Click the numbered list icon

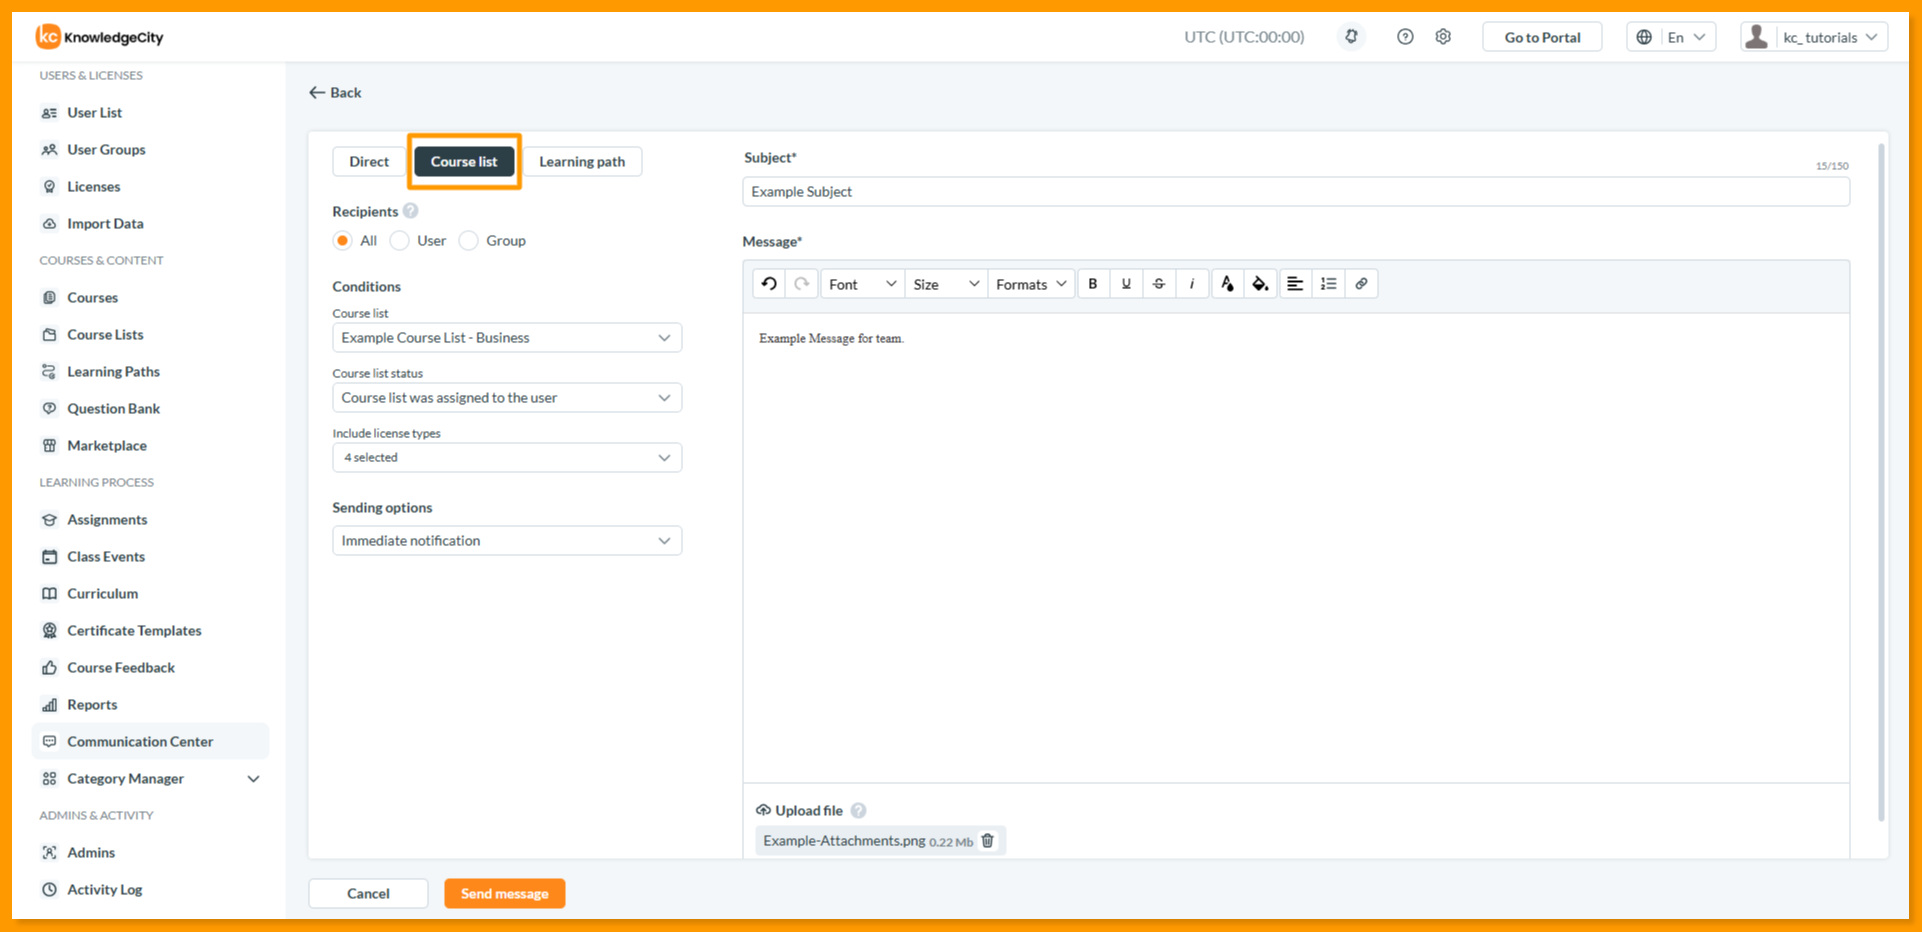1328,284
